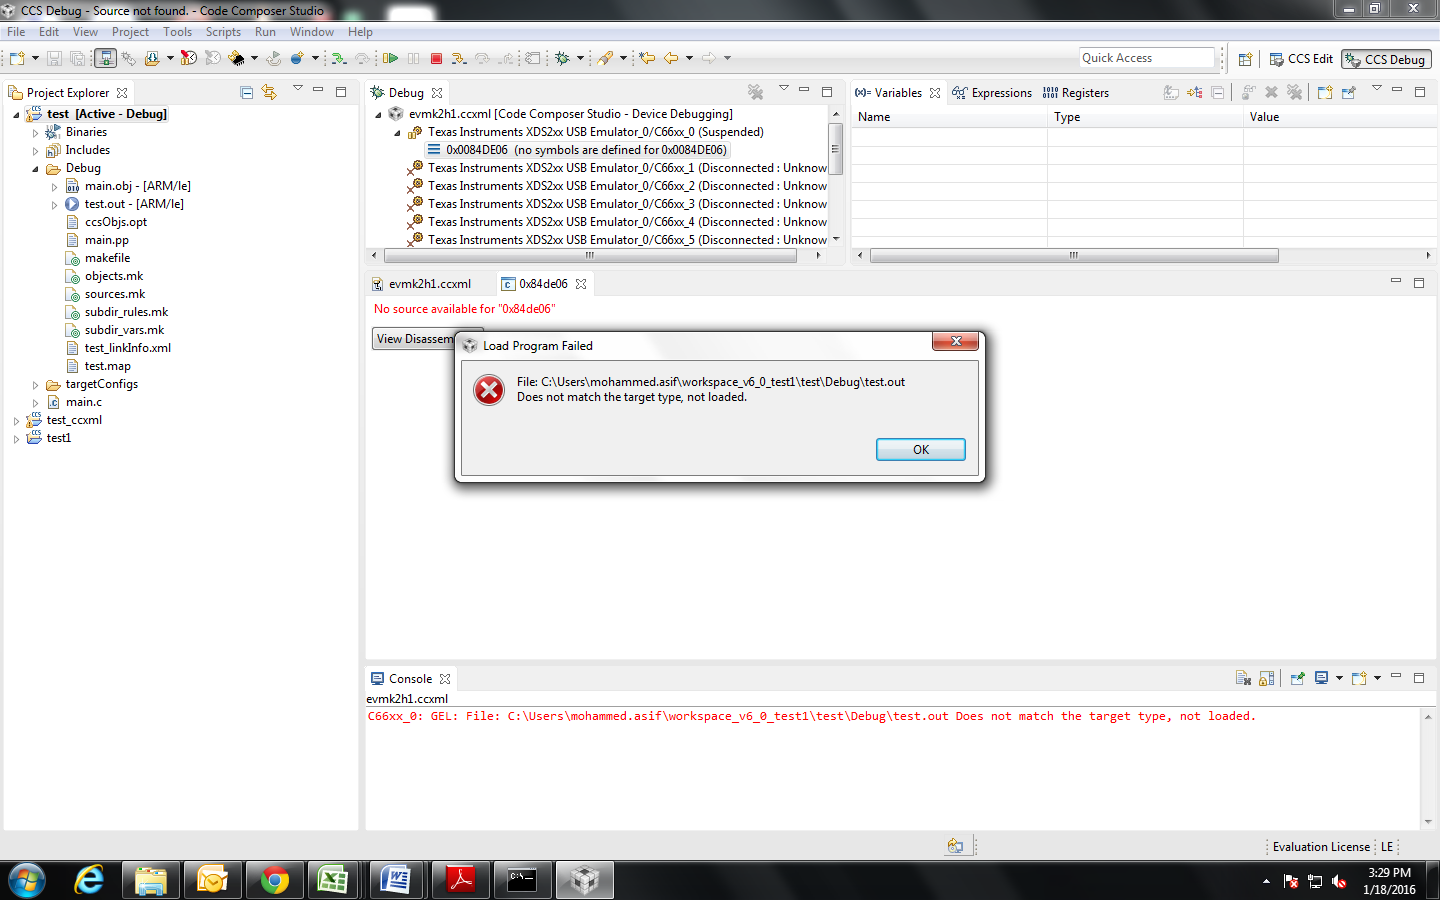Toggle Show Type Names in Variables view
1440x900 pixels.
click(x=1171, y=92)
